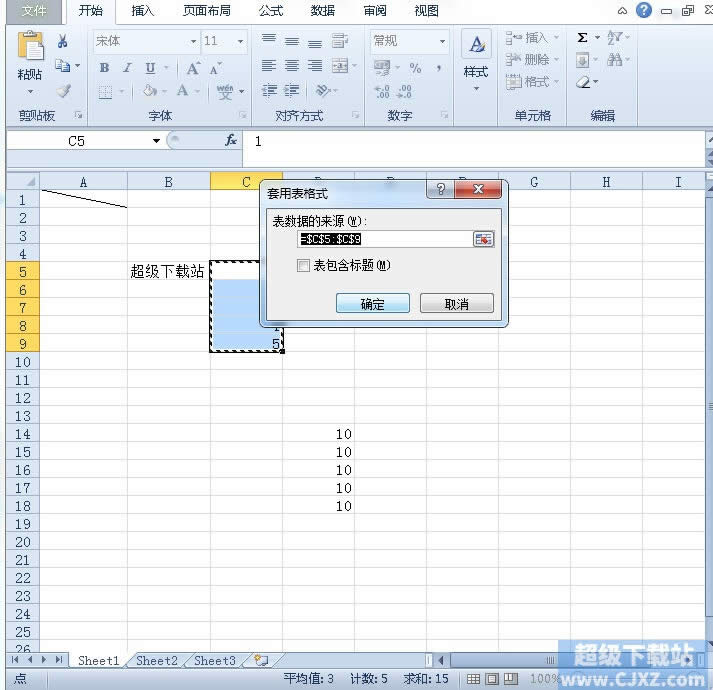Click Merge and Center icon
The height and width of the screenshot is (690, 713).
click(340, 66)
